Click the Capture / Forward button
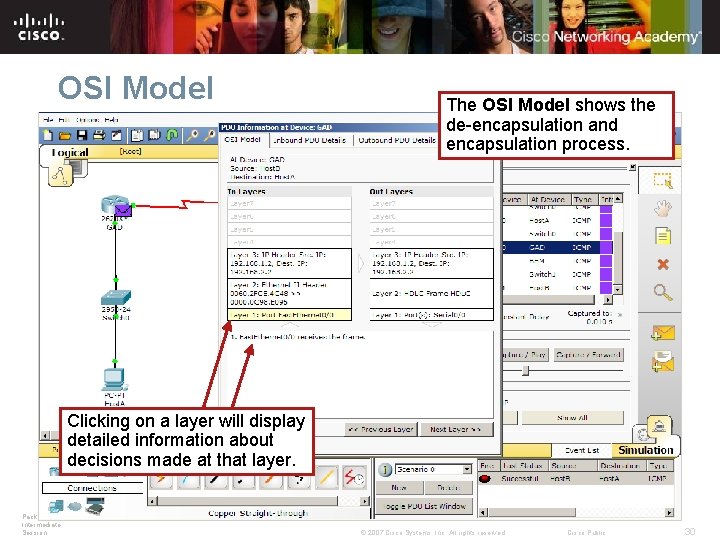The height and width of the screenshot is (540, 720). [589, 354]
